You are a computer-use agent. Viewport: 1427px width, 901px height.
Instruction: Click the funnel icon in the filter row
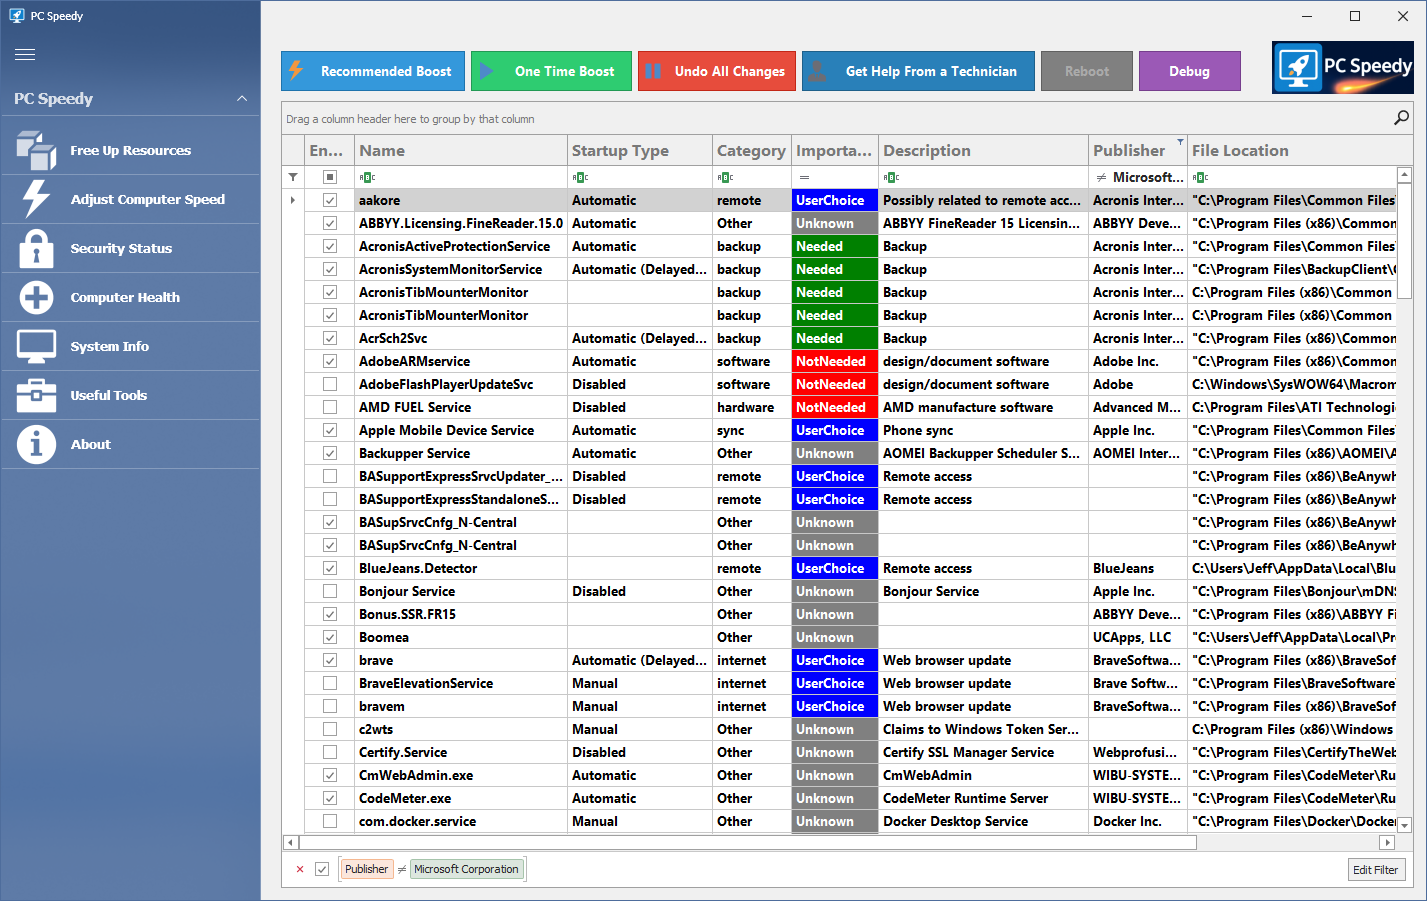coord(293,177)
